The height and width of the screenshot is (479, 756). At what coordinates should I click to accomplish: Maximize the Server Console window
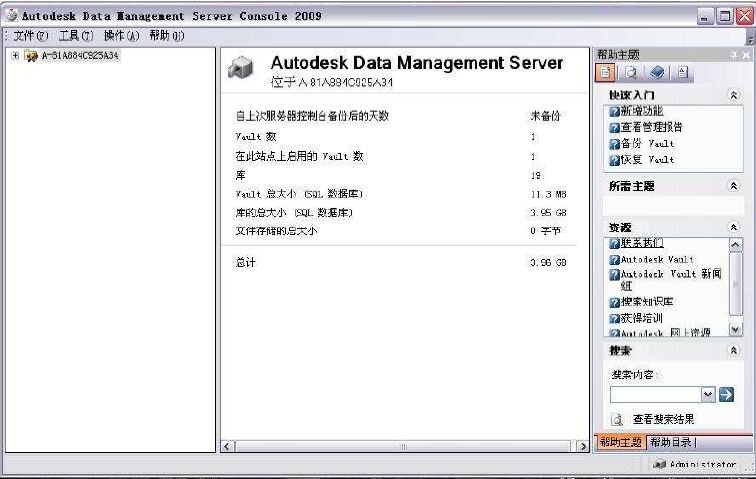point(725,16)
